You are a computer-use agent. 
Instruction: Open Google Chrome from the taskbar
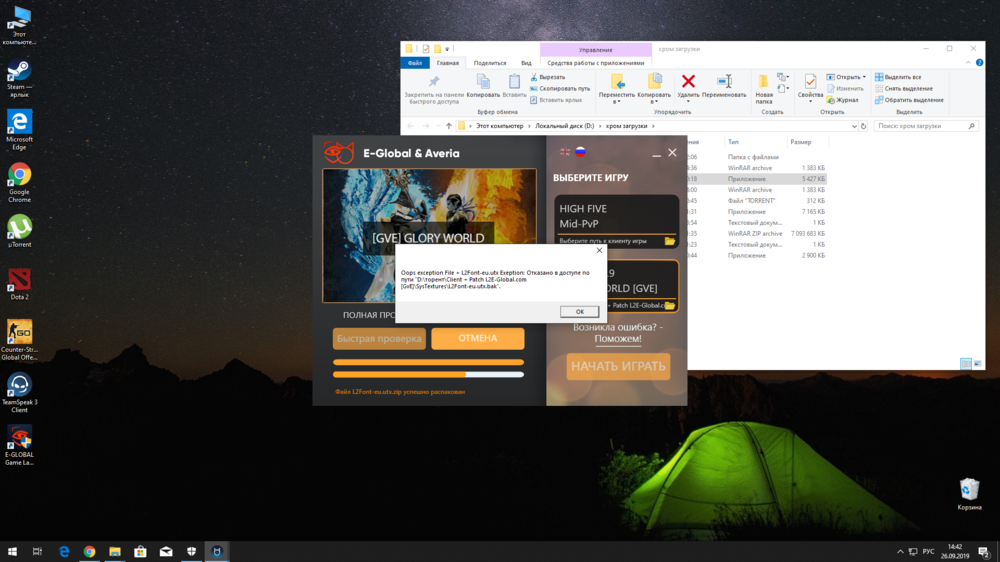pyautogui.click(x=89, y=551)
